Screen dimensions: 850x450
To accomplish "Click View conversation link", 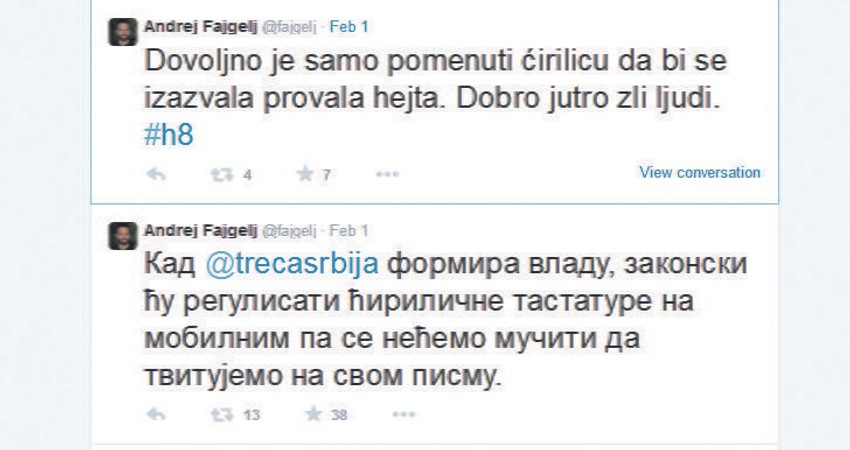I will [699, 172].
